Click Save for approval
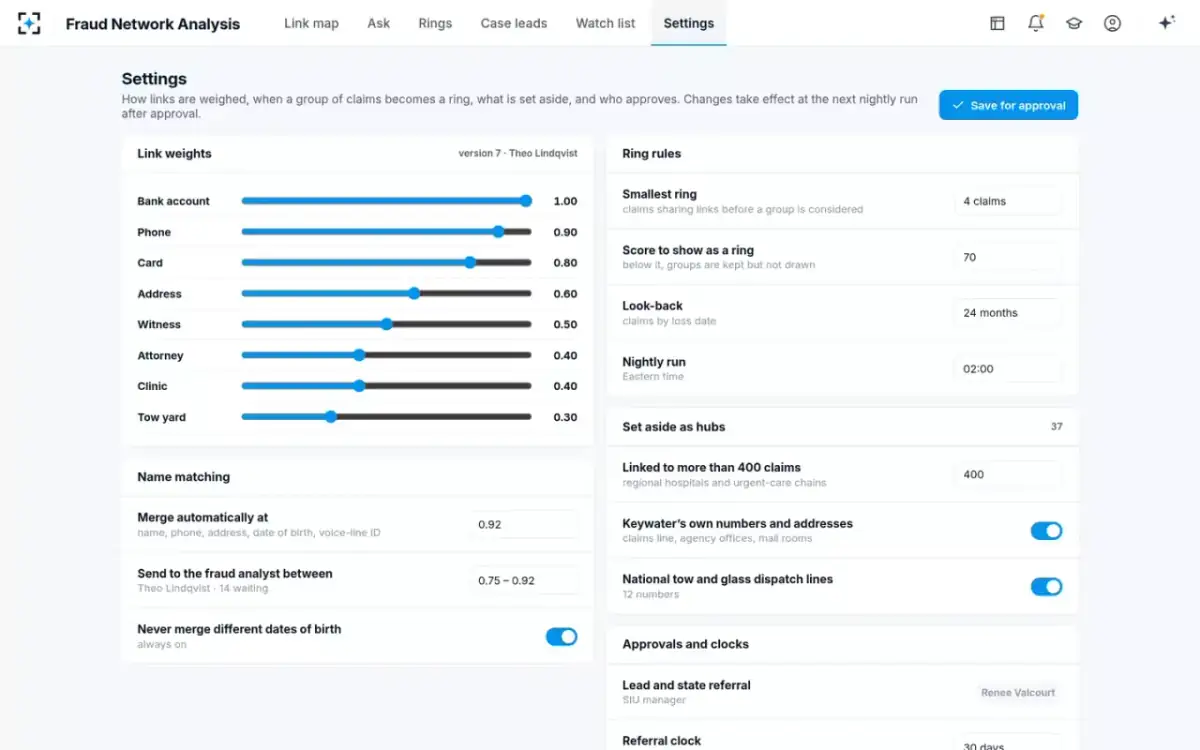Viewport: 1200px width, 750px height. pyautogui.click(x=1008, y=105)
